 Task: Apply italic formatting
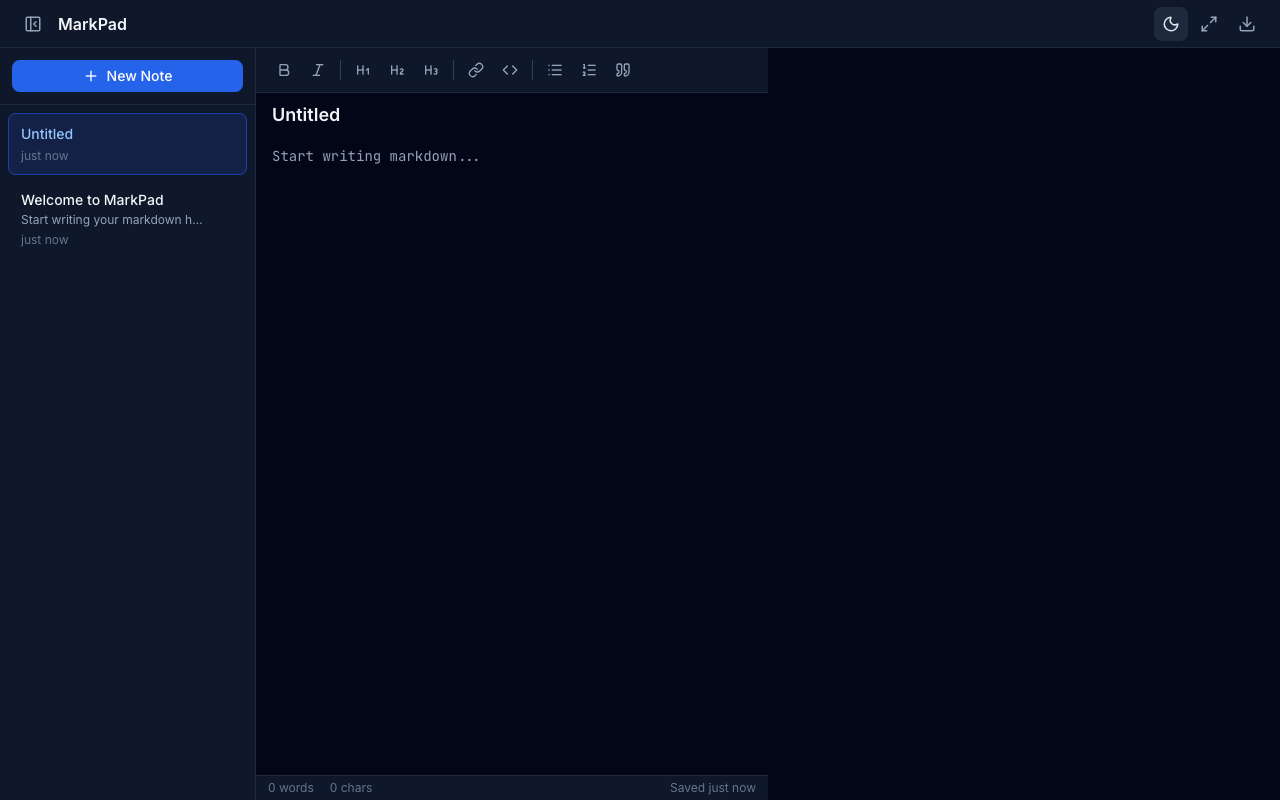318,70
